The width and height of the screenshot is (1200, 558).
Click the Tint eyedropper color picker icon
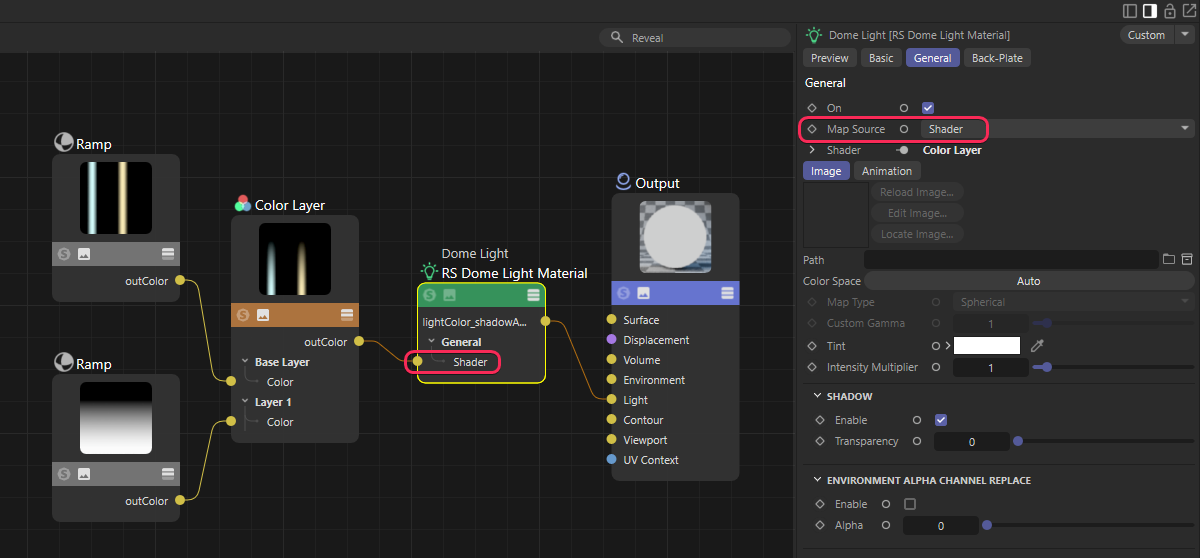point(1037,346)
